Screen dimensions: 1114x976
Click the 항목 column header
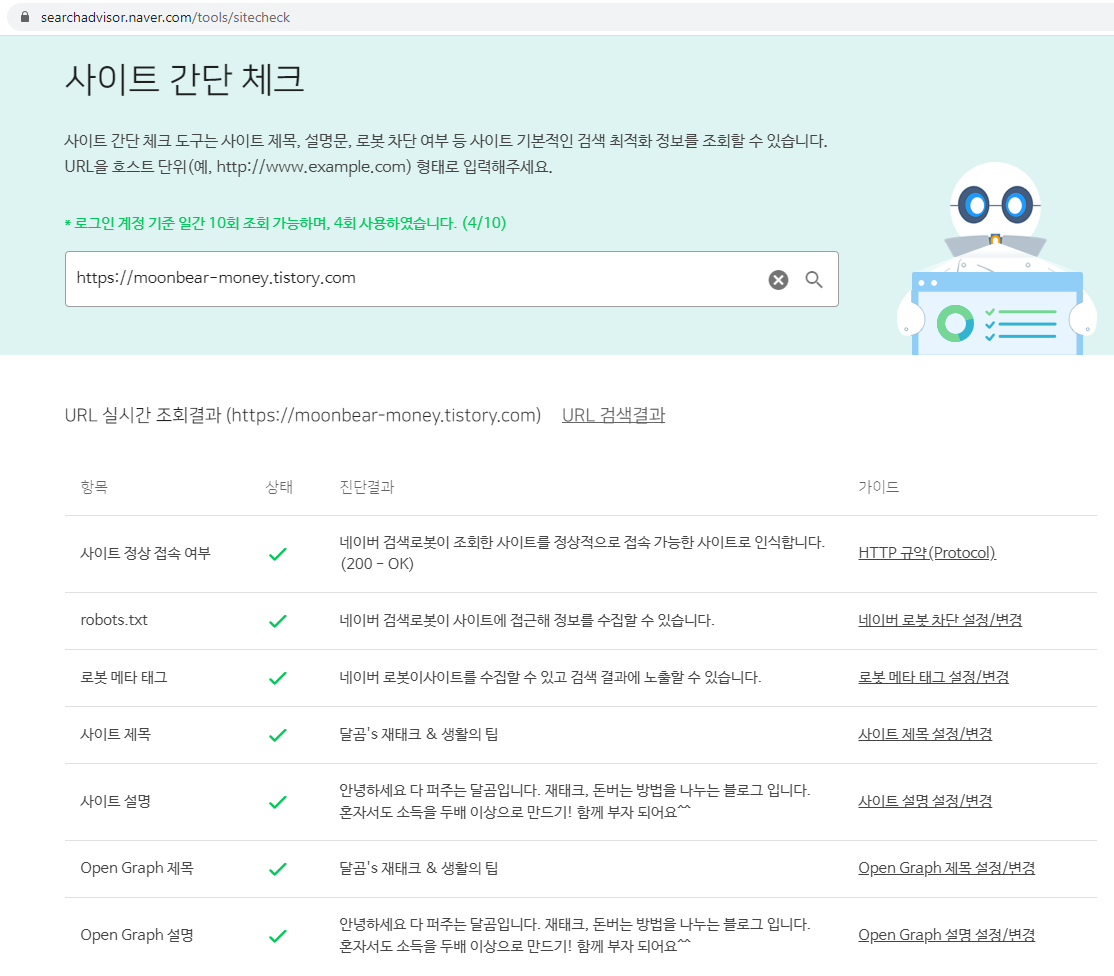94,487
